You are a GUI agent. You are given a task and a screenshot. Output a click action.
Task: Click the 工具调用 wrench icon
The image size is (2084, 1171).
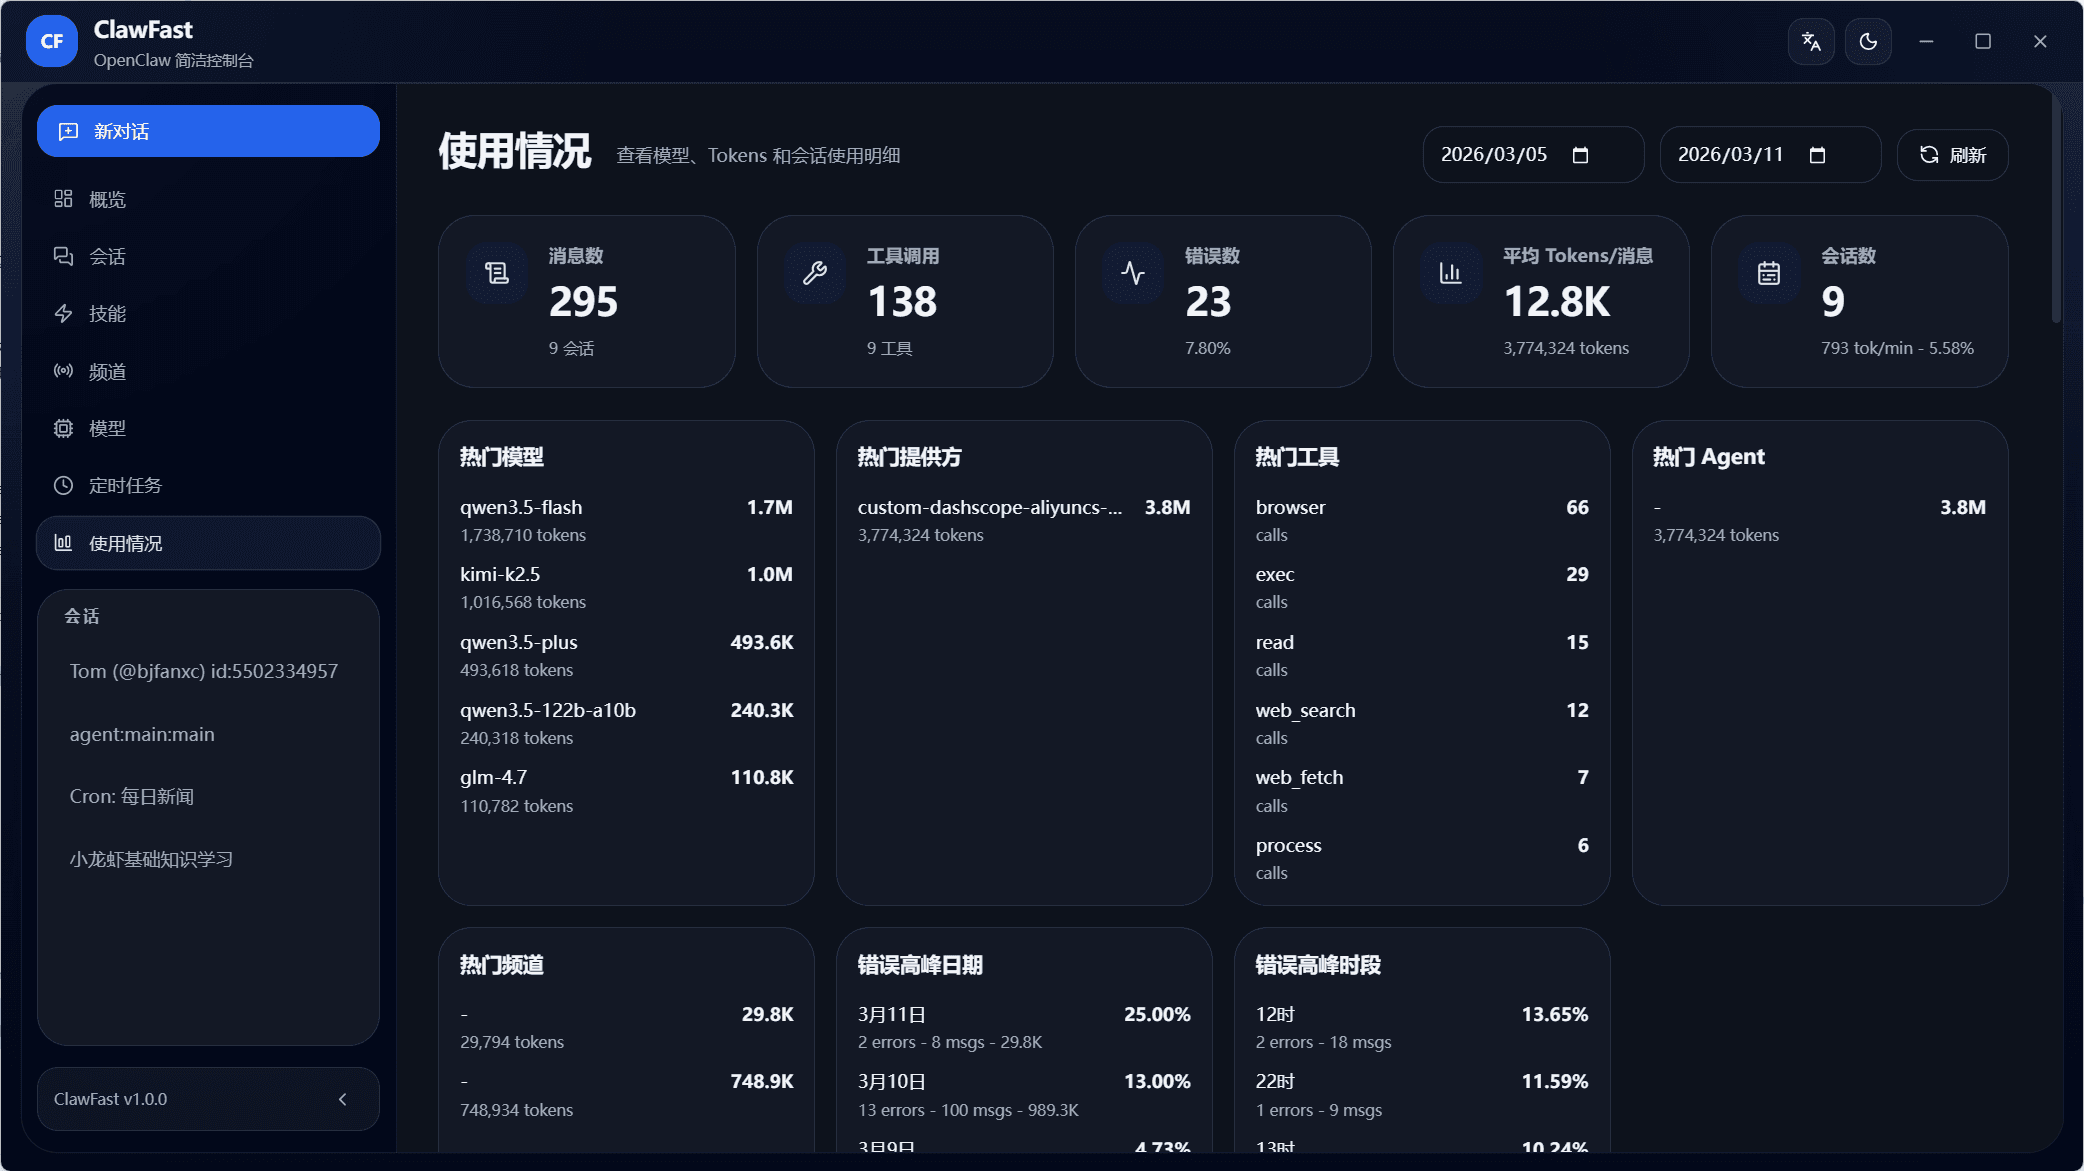click(x=815, y=272)
